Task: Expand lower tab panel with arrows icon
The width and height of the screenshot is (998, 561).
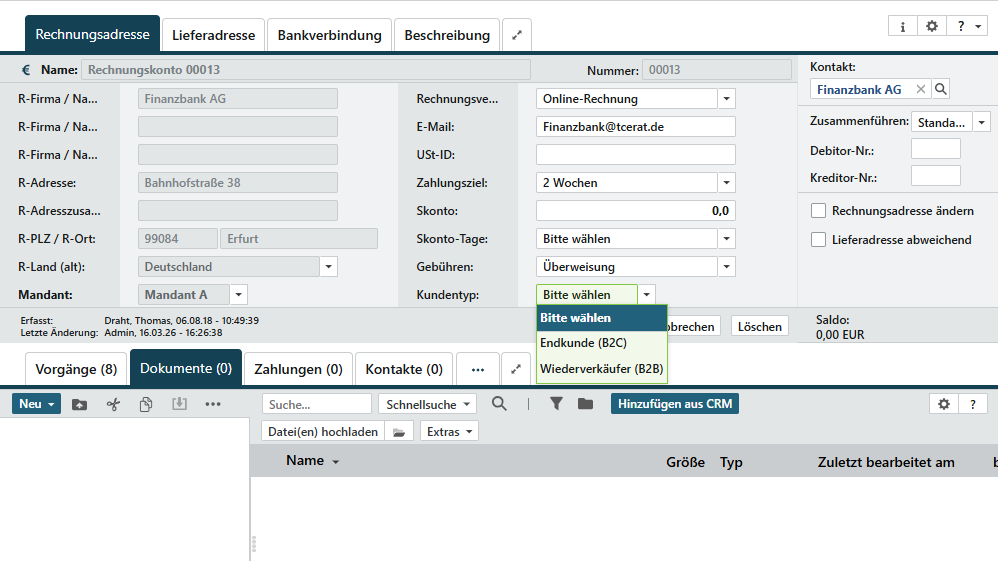Action: coord(516,369)
